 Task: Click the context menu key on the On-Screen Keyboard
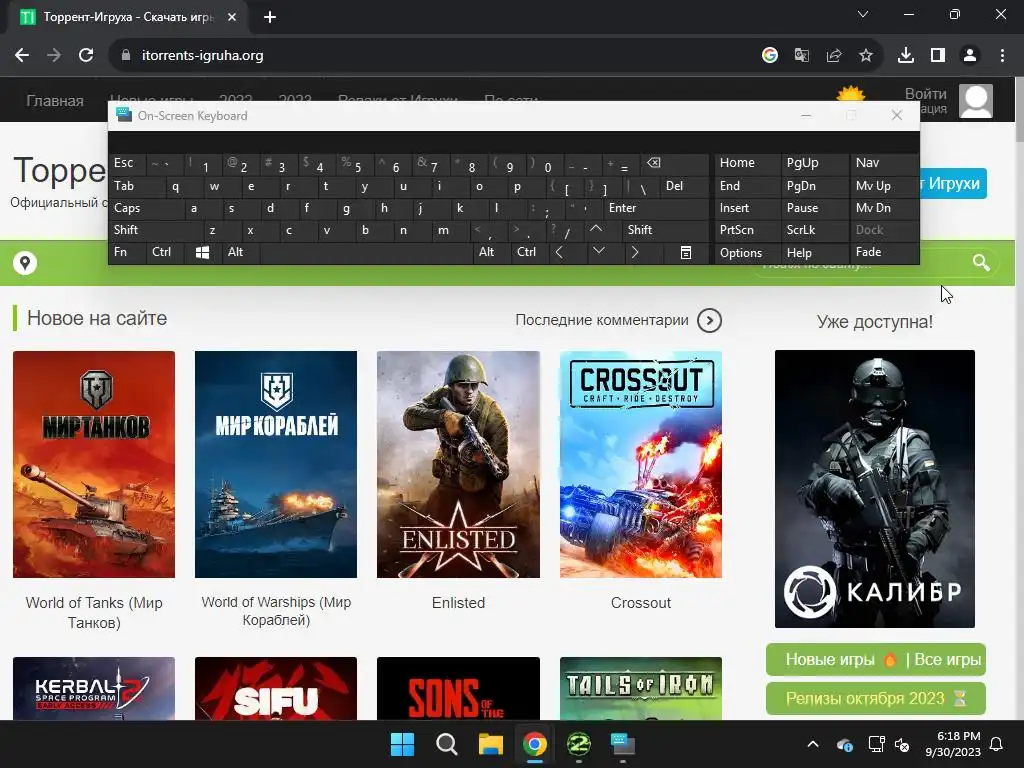pos(685,253)
